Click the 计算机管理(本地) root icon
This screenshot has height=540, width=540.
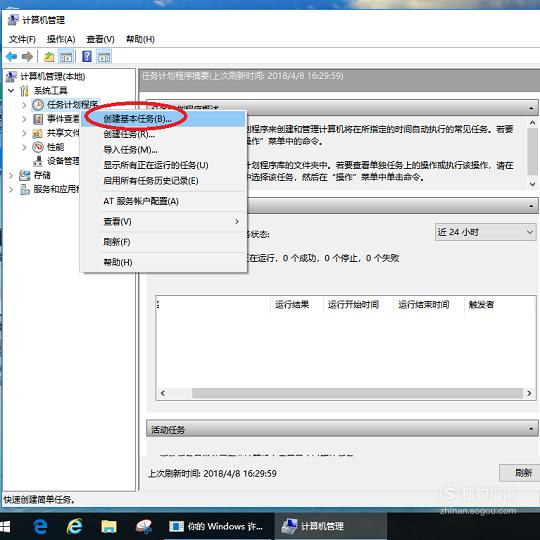[x=11, y=76]
